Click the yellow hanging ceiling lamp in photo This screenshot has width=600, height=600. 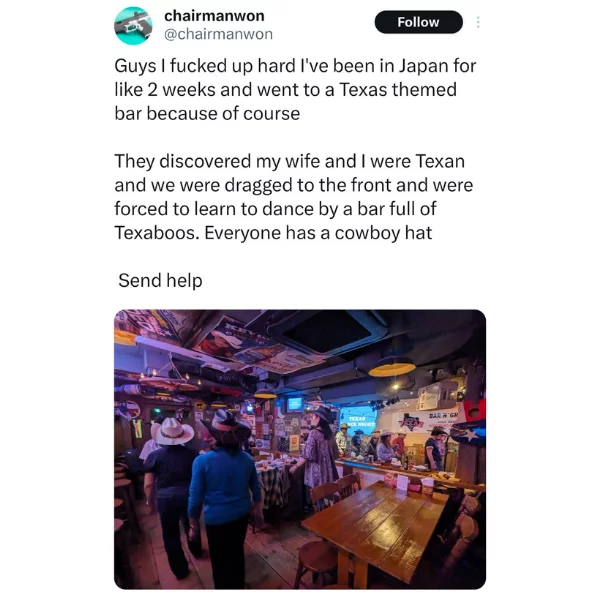tap(391, 367)
